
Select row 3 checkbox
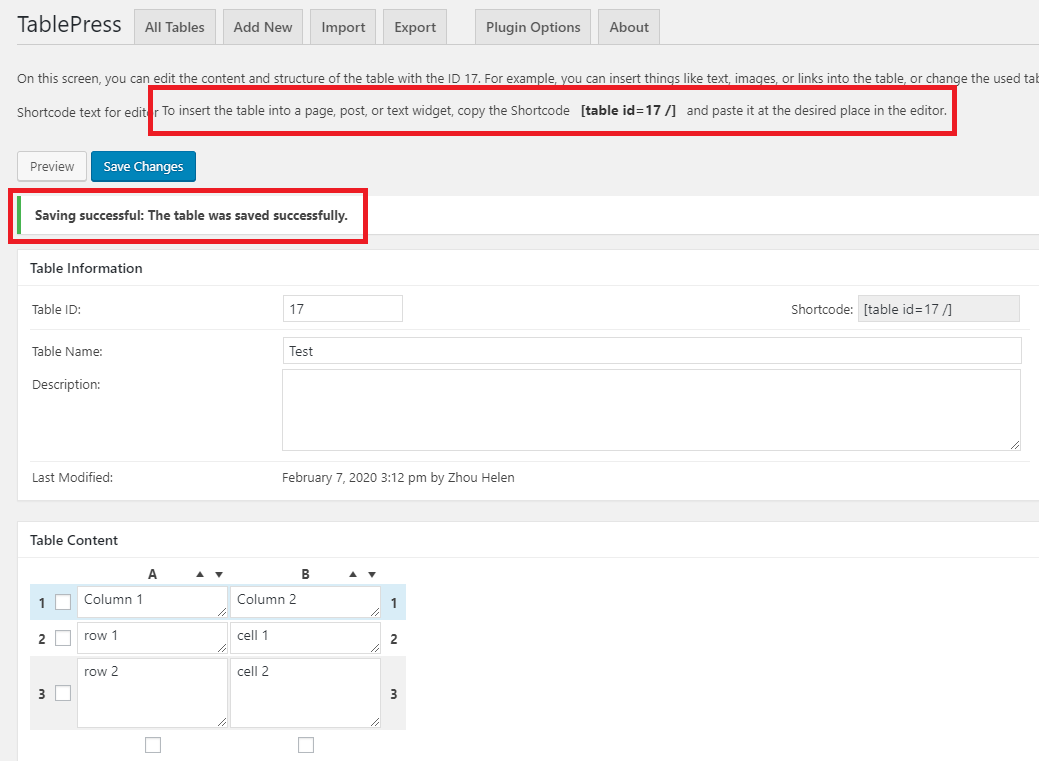tap(63, 693)
